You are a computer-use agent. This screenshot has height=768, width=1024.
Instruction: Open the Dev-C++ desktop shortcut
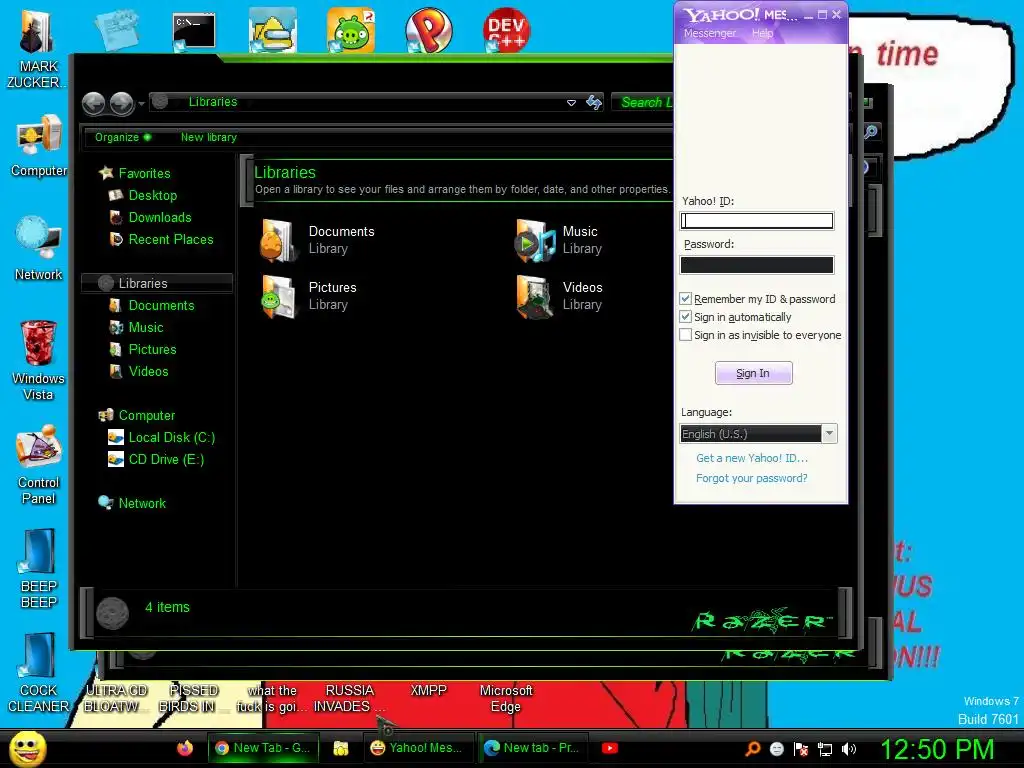(x=506, y=30)
